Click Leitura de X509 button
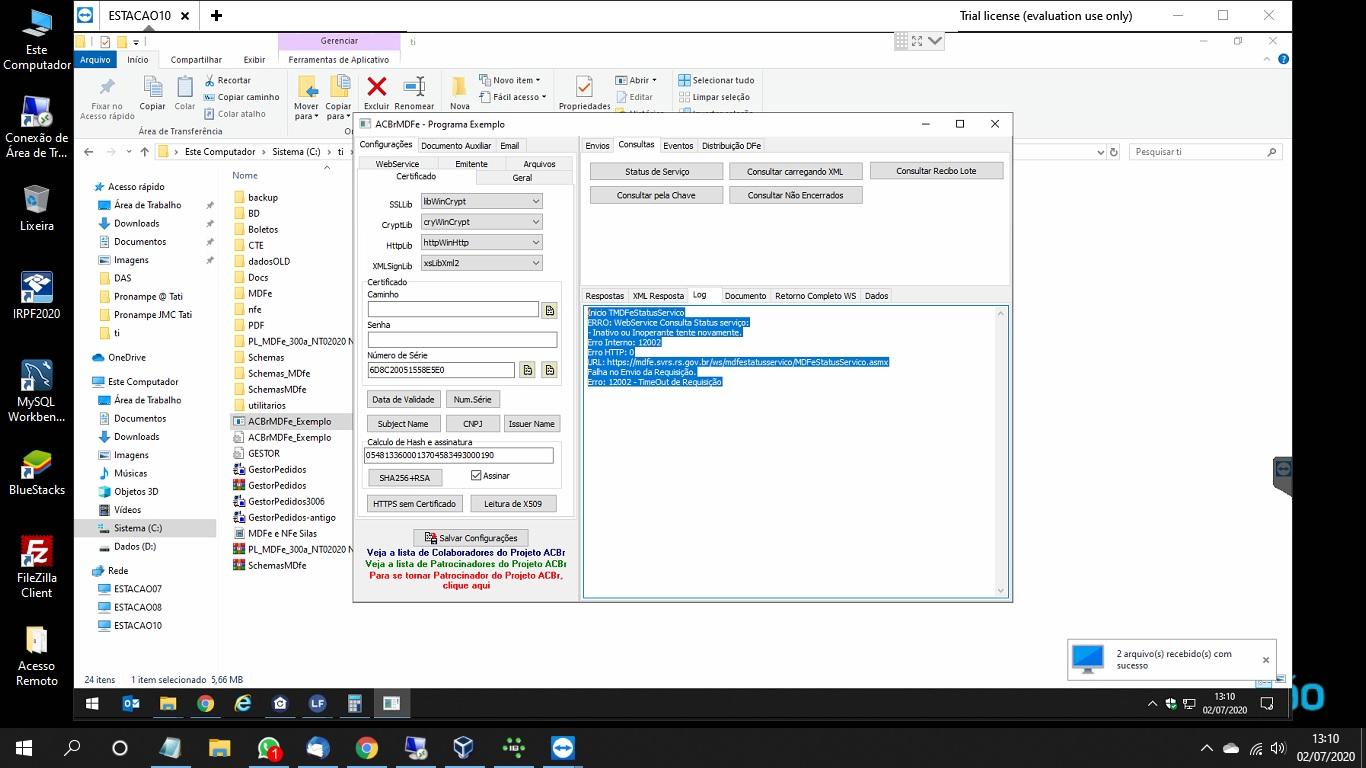The height and width of the screenshot is (768, 1366). coord(513,503)
